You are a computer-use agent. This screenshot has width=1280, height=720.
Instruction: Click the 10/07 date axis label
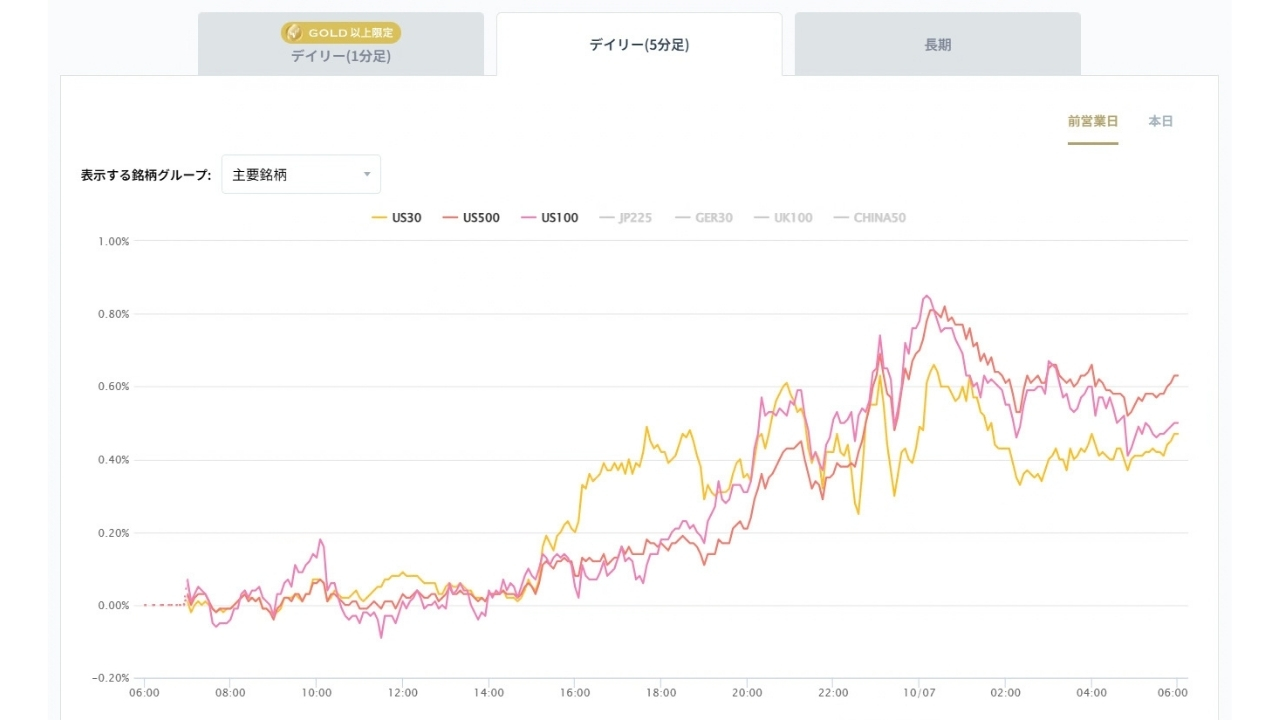point(919,692)
